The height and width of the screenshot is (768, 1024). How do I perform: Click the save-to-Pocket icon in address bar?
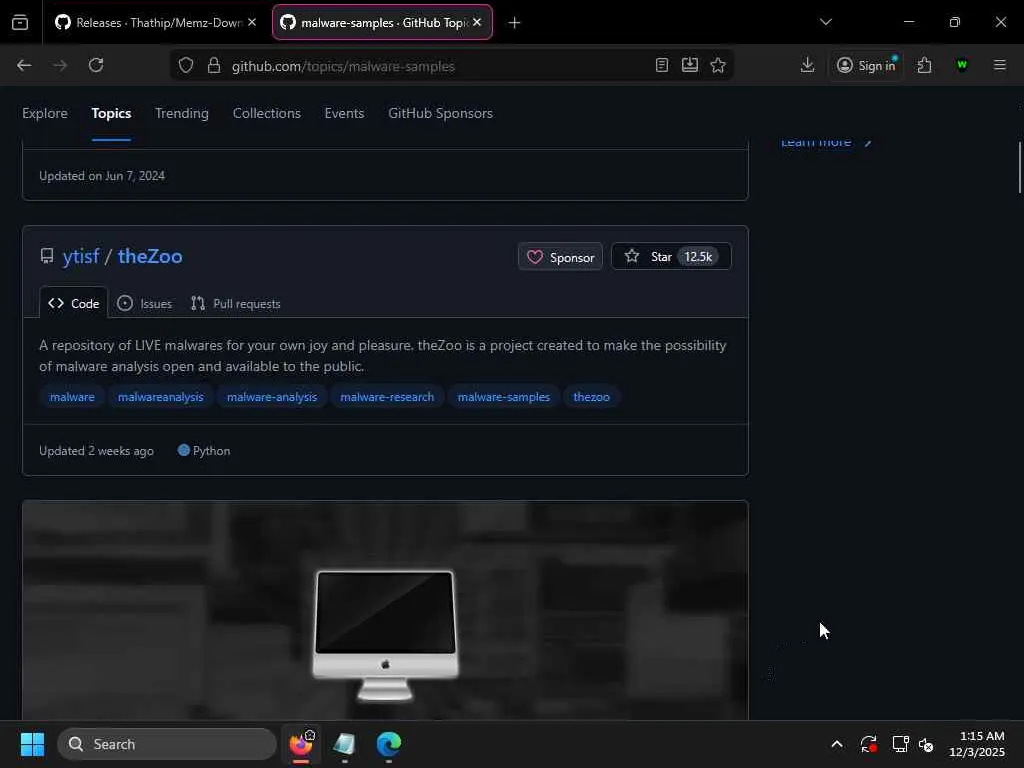[x=690, y=65]
